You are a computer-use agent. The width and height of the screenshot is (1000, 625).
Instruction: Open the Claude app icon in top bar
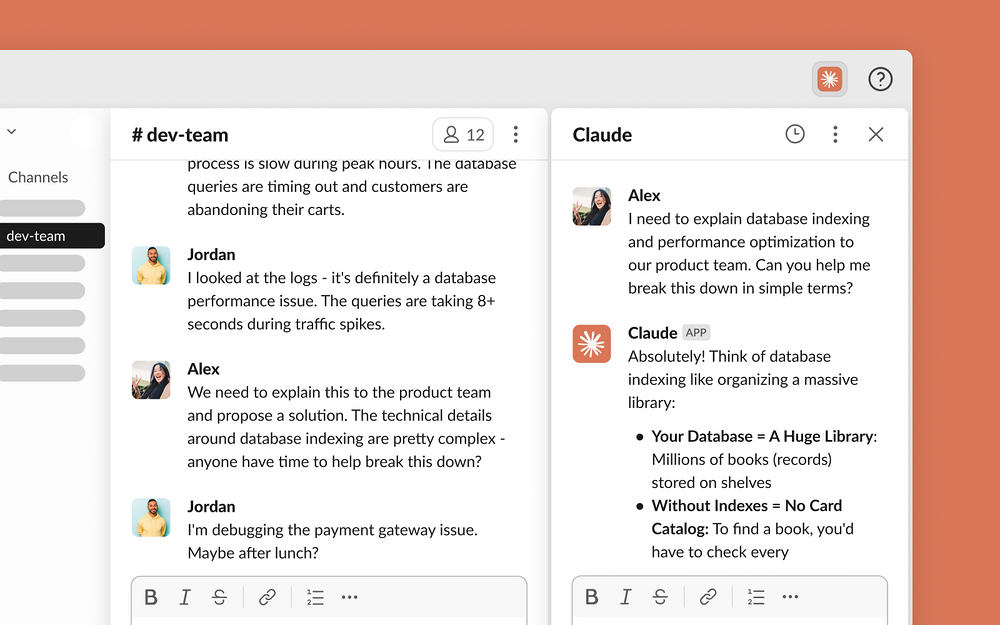pyautogui.click(x=829, y=79)
